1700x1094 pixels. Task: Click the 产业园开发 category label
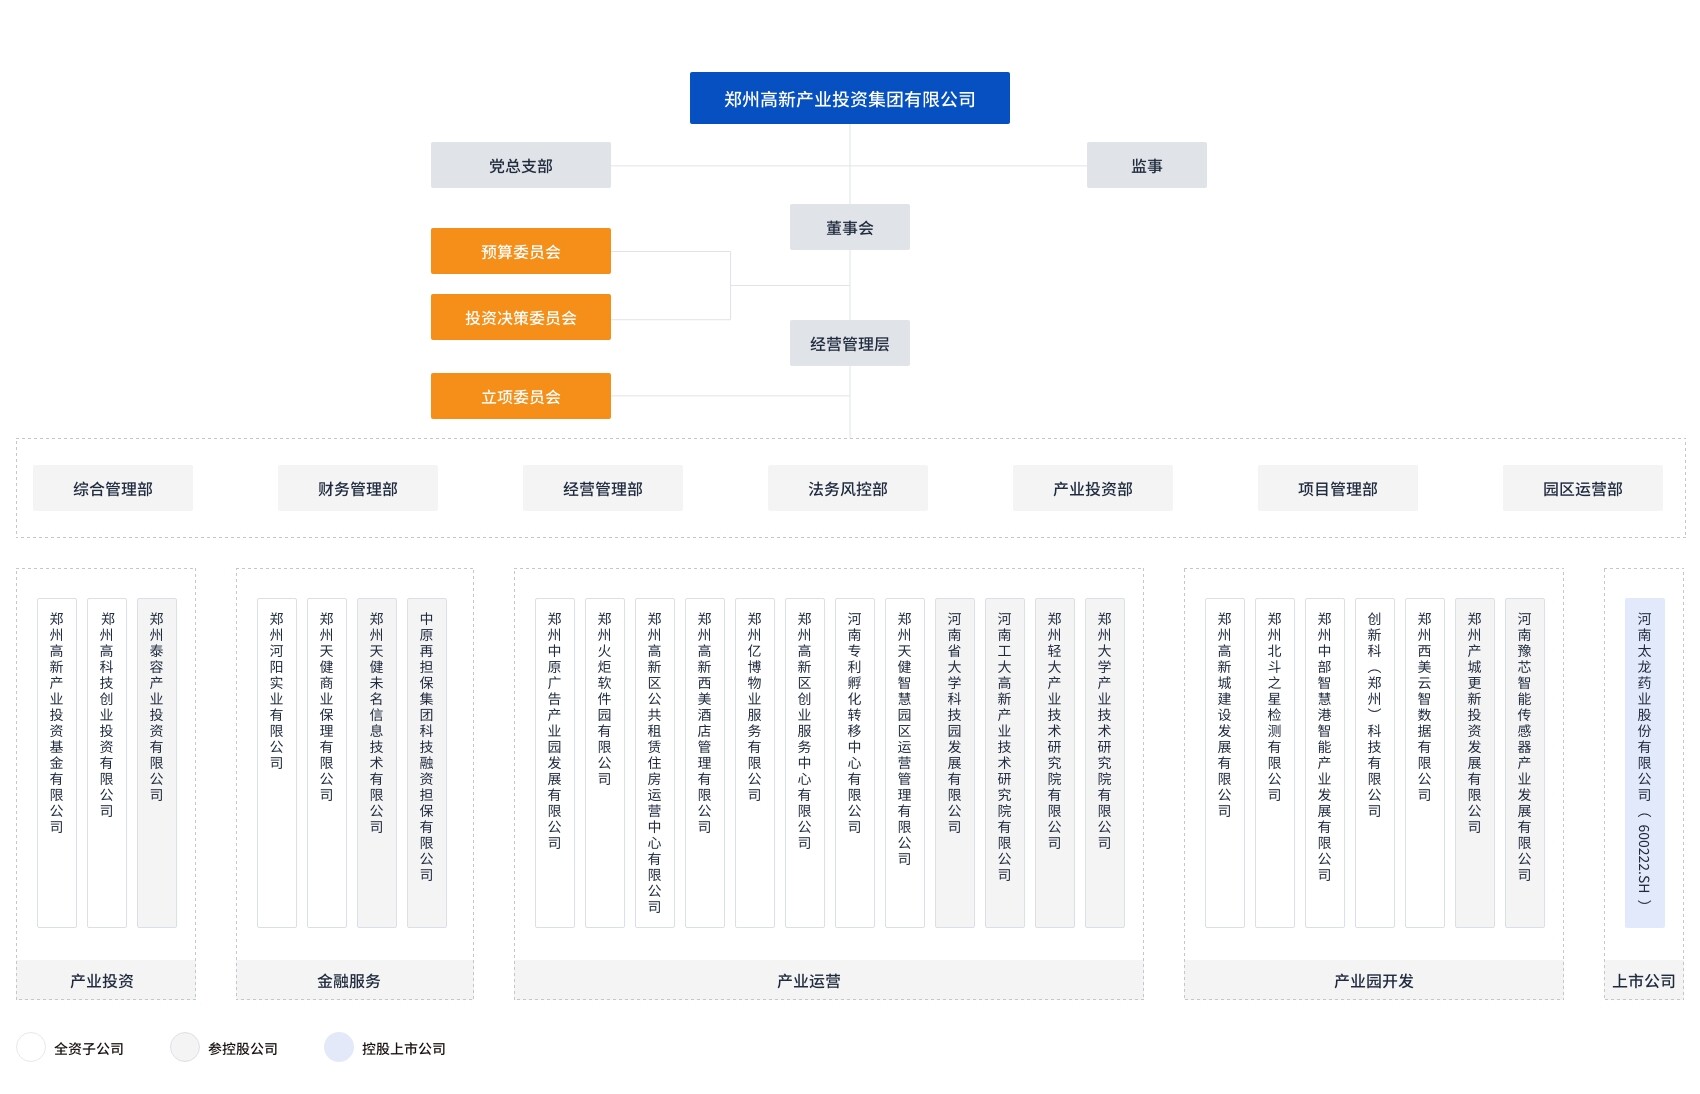pos(1373,980)
